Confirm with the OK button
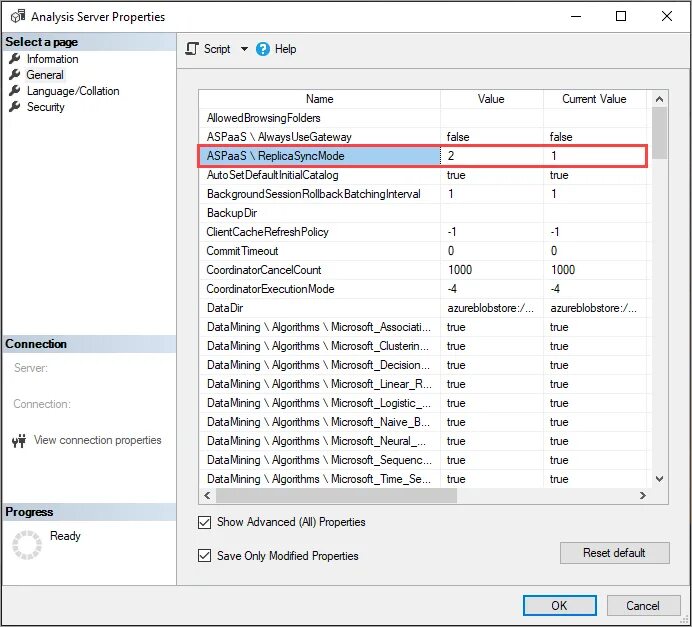This screenshot has height=627, width=692. click(x=560, y=605)
